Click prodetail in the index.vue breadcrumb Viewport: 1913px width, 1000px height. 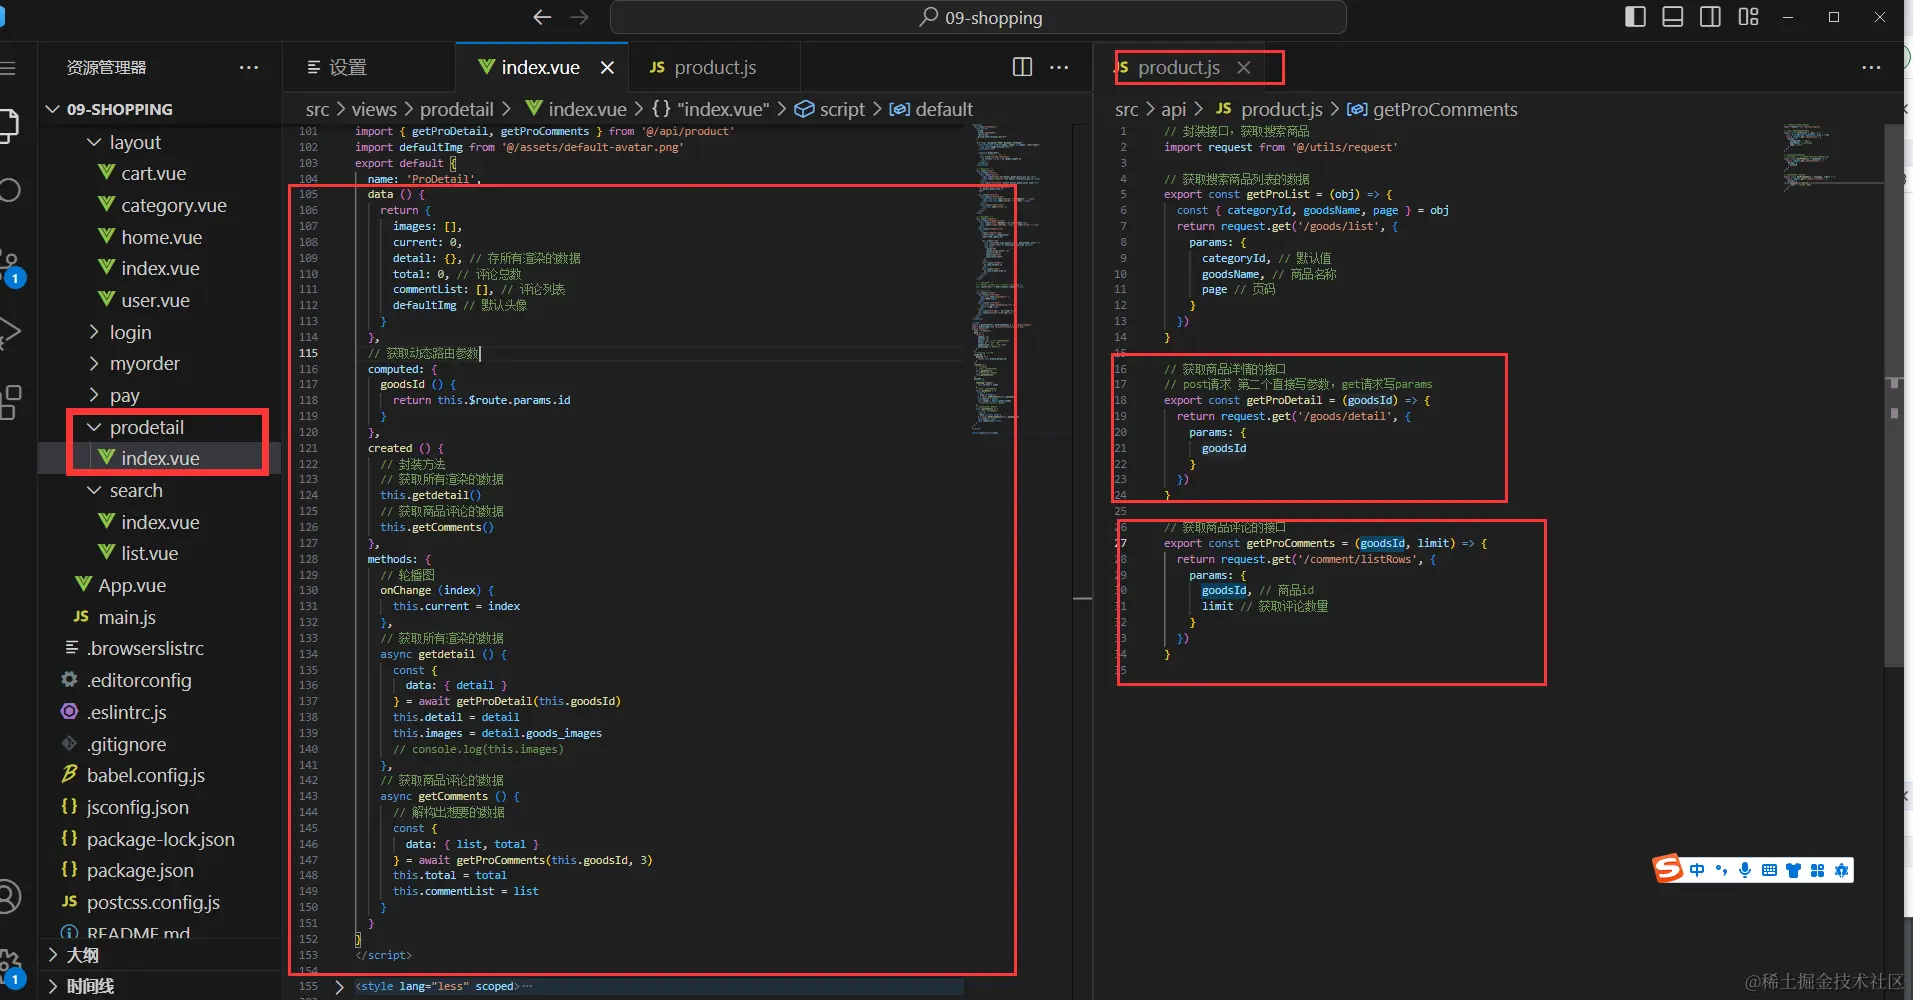(x=457, y=109)
